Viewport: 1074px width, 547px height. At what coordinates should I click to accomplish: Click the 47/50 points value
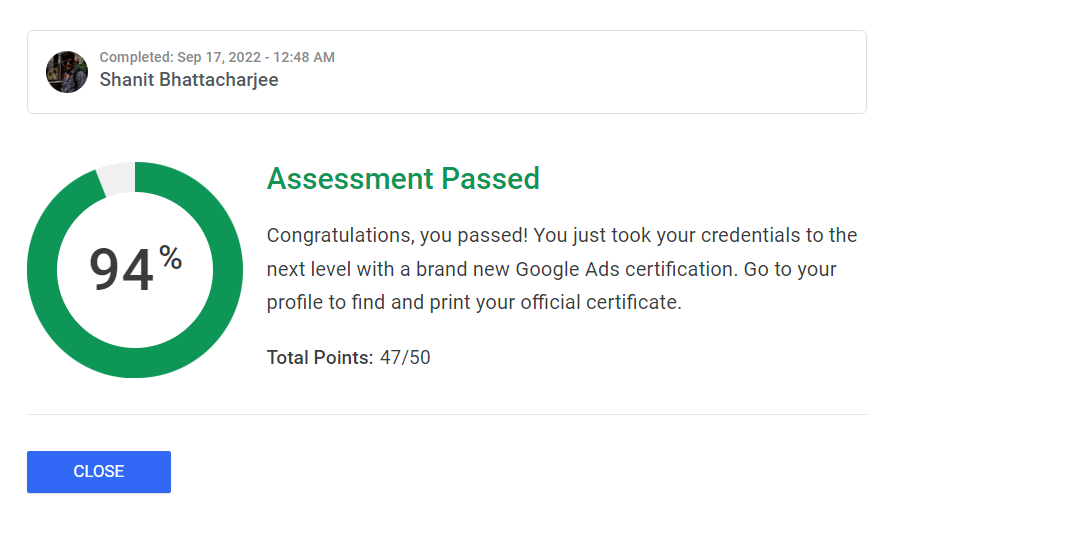[405, 357]
